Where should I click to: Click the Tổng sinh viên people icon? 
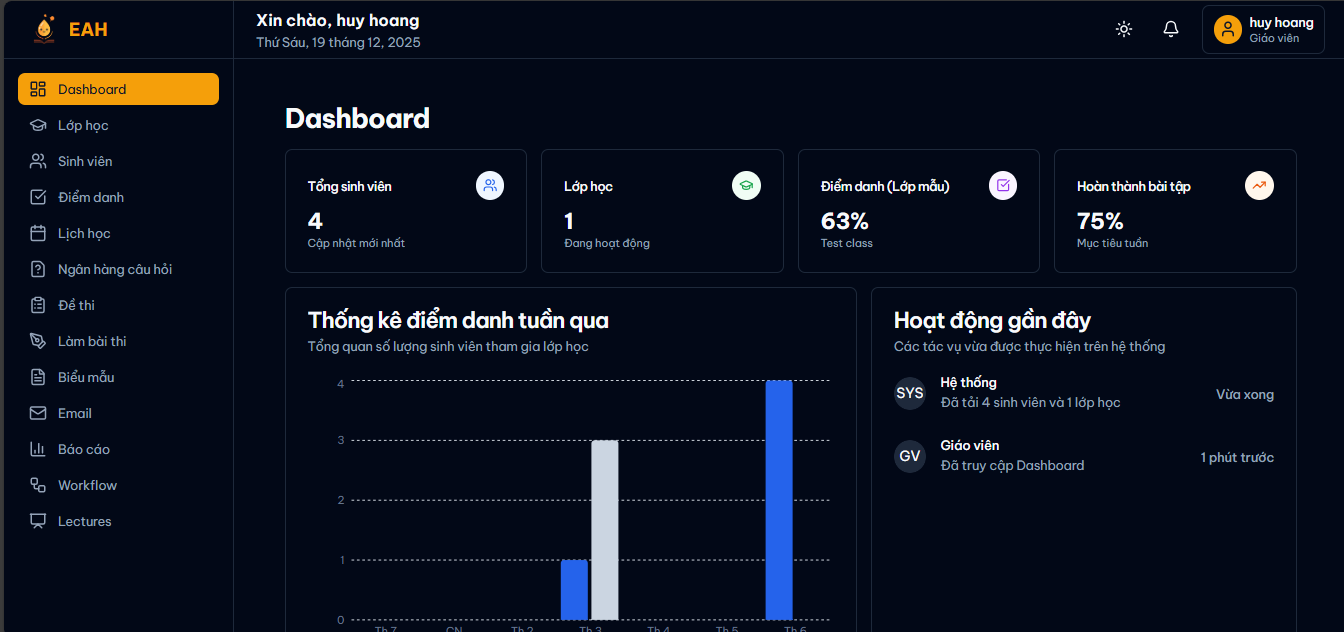[x=490, y=185]
